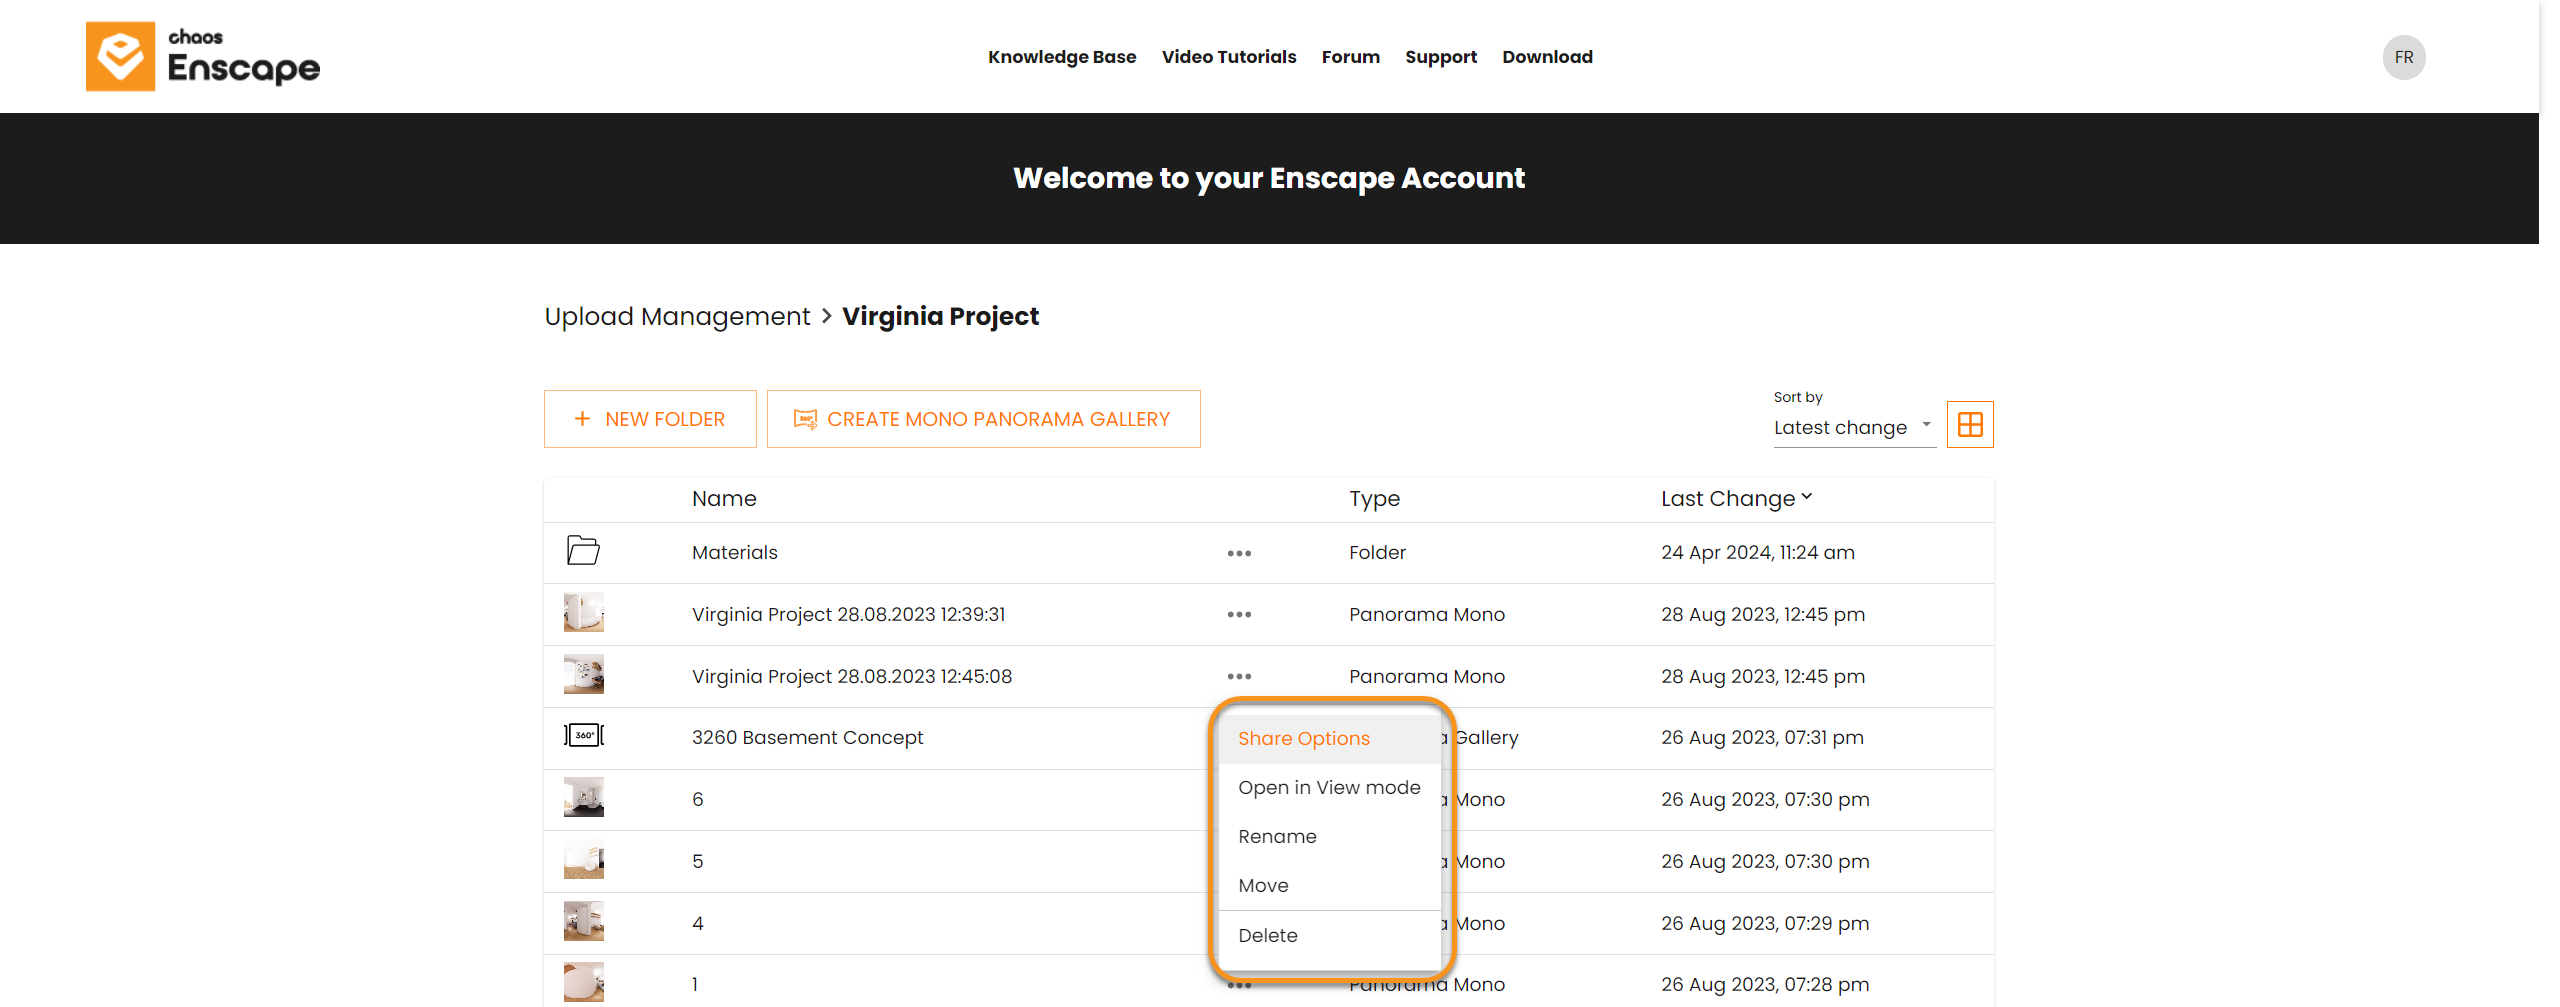Click the item named 1
Screen dimensions: 2560x1007
(x=695, y=985)
